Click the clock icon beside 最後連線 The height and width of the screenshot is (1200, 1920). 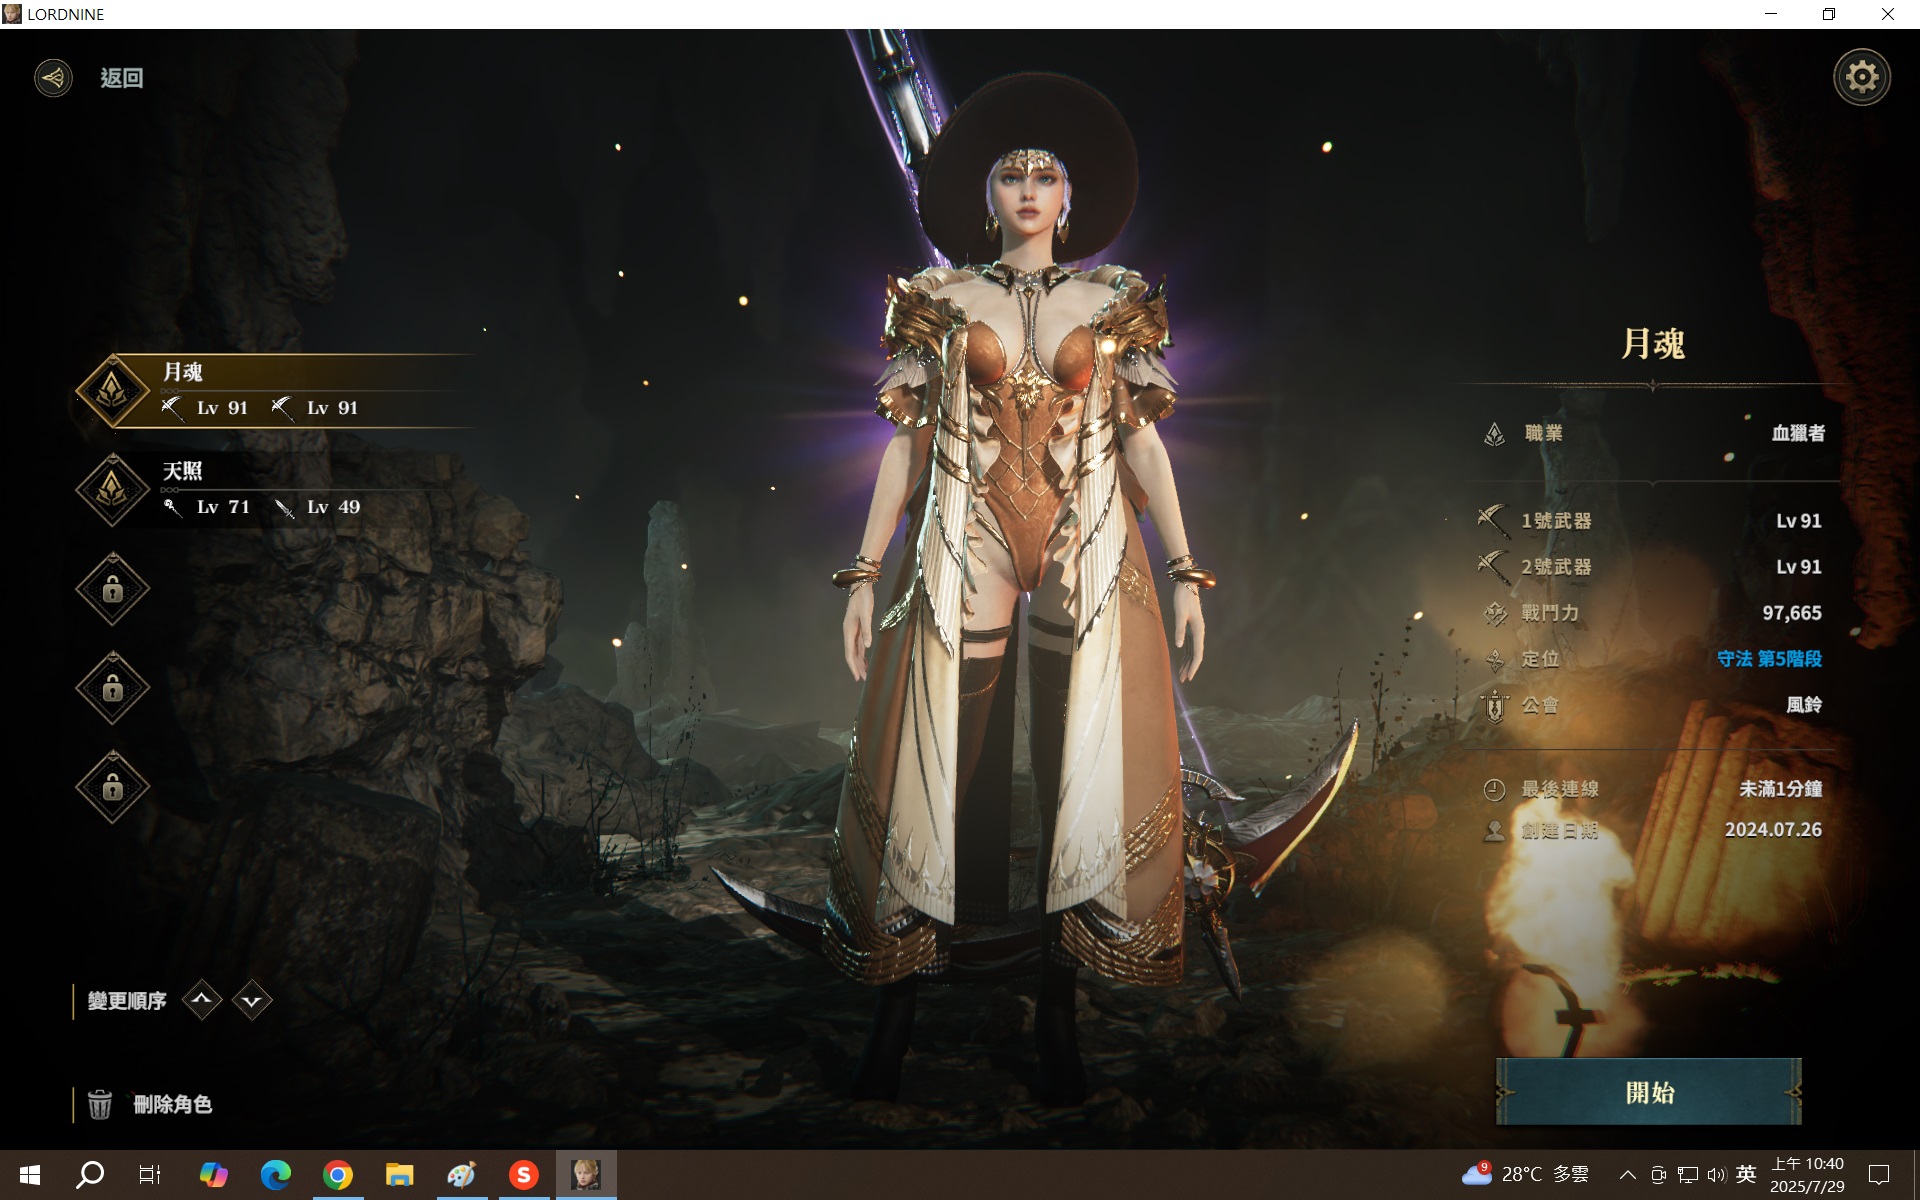1494,790
